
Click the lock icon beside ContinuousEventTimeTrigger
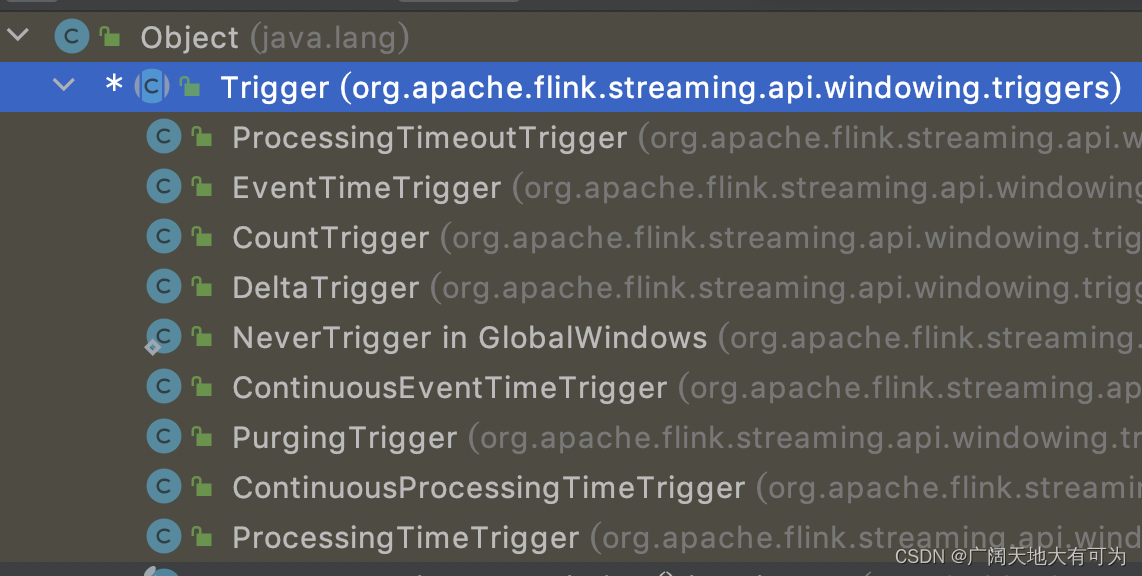[202, 386]
